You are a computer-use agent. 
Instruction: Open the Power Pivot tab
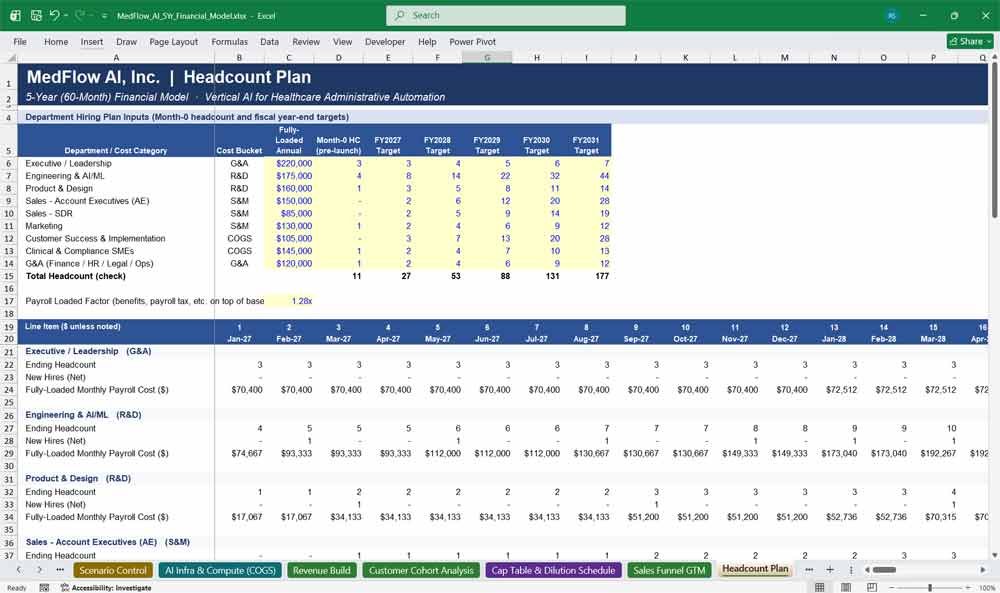[472, 41]
